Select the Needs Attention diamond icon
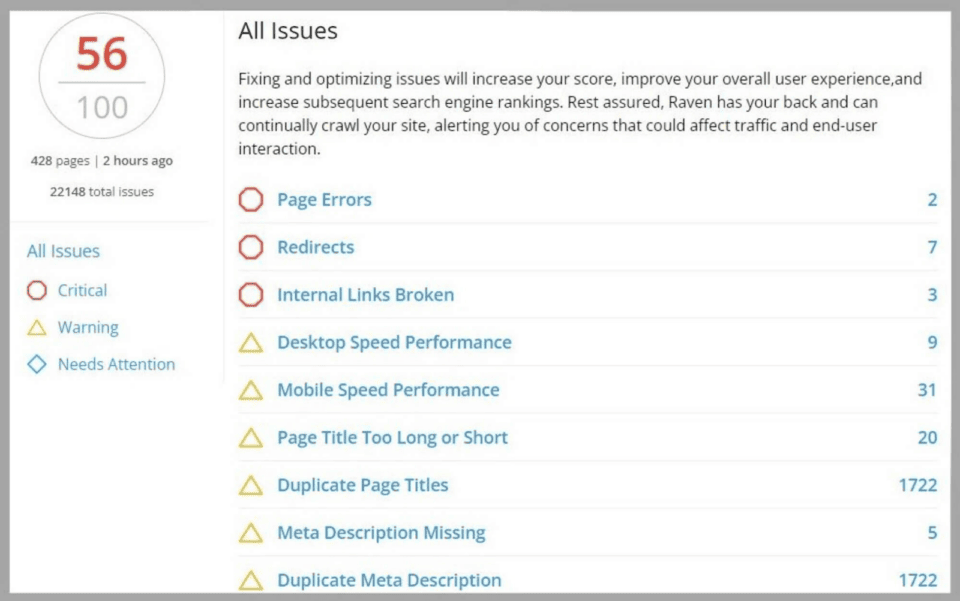 click(38, 364)
